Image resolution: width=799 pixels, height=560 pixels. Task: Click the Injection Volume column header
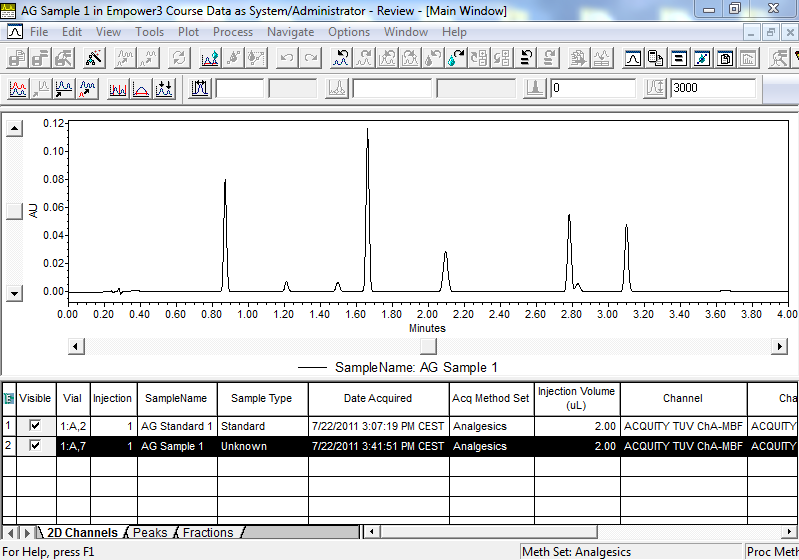(x=577, y=398)
